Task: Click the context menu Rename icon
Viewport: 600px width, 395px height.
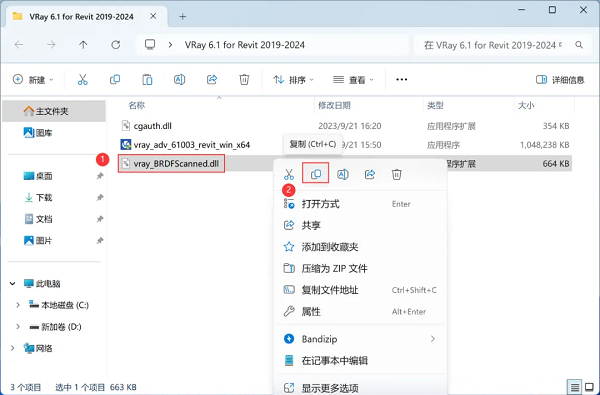Action: coord(343,175)
